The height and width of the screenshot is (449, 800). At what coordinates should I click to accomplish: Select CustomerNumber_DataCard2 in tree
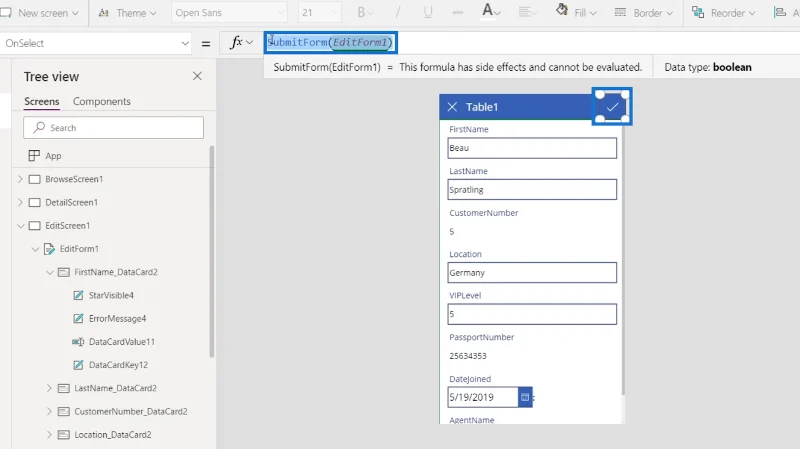(x=131, y=411)
